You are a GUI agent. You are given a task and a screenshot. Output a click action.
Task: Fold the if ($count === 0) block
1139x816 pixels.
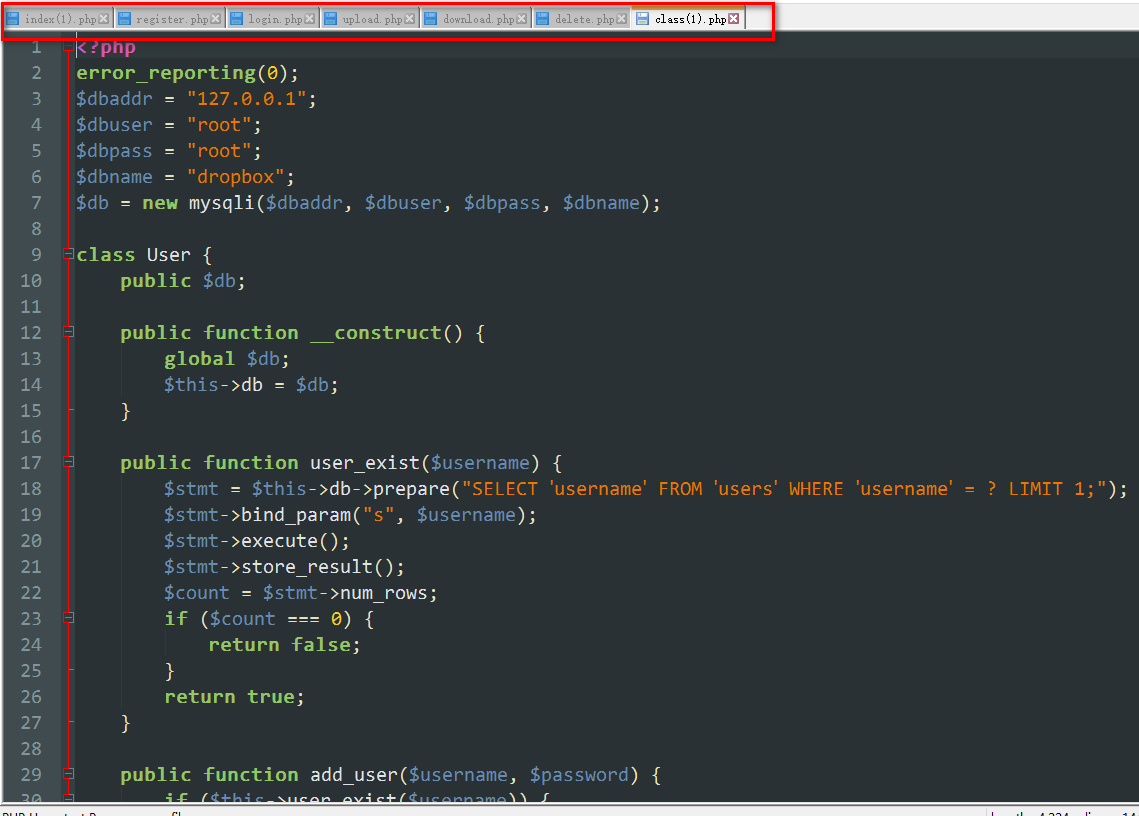pos(68,618)
